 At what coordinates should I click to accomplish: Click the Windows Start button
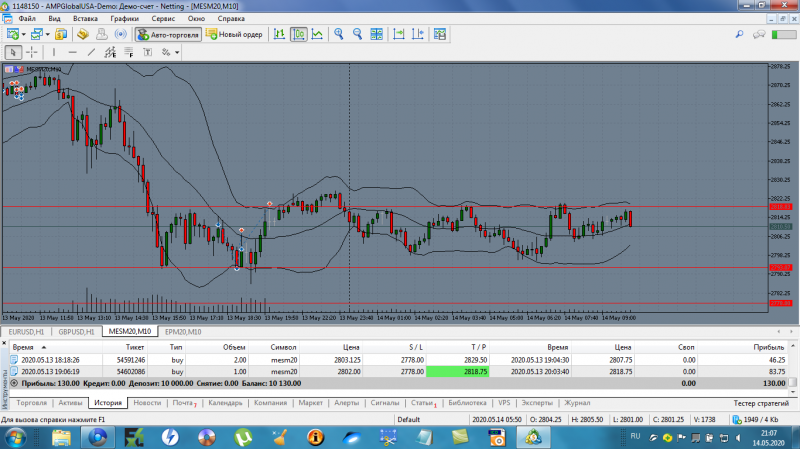point(17,436)
